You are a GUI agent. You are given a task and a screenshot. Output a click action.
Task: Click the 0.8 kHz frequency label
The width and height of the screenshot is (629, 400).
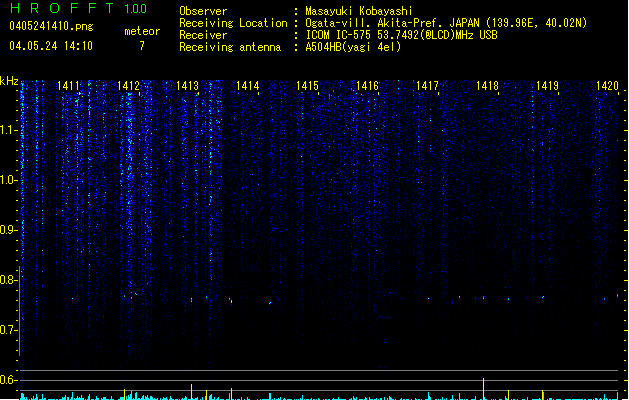tap(8, 280)
